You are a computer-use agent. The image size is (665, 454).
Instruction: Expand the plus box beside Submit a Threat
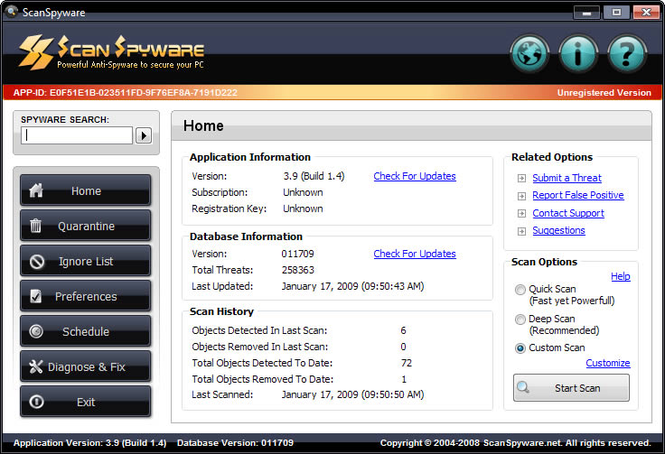(x=522, y=178)
